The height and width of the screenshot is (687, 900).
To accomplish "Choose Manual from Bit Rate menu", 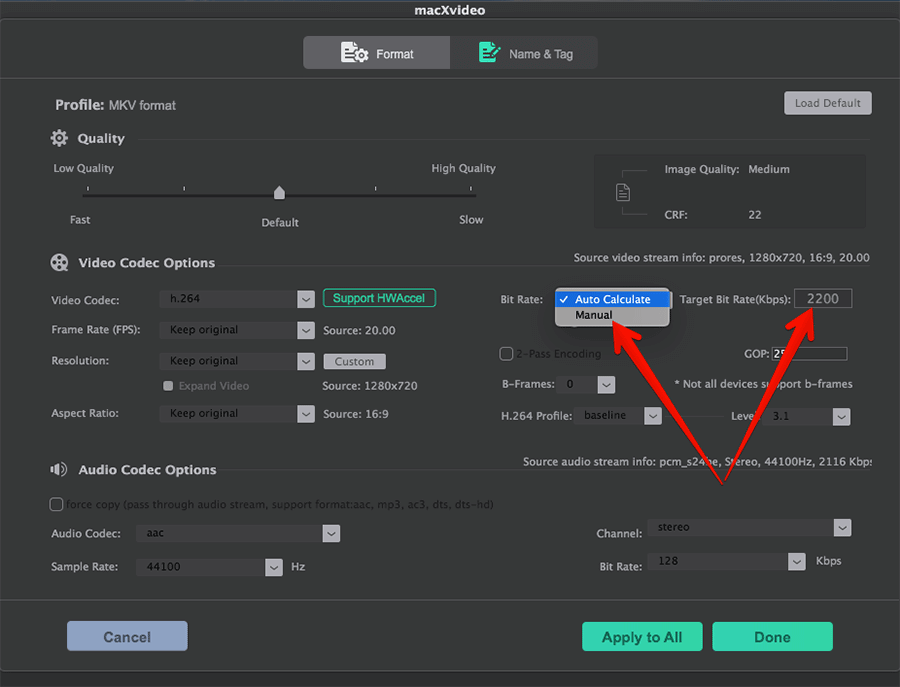I will (612, 315).
